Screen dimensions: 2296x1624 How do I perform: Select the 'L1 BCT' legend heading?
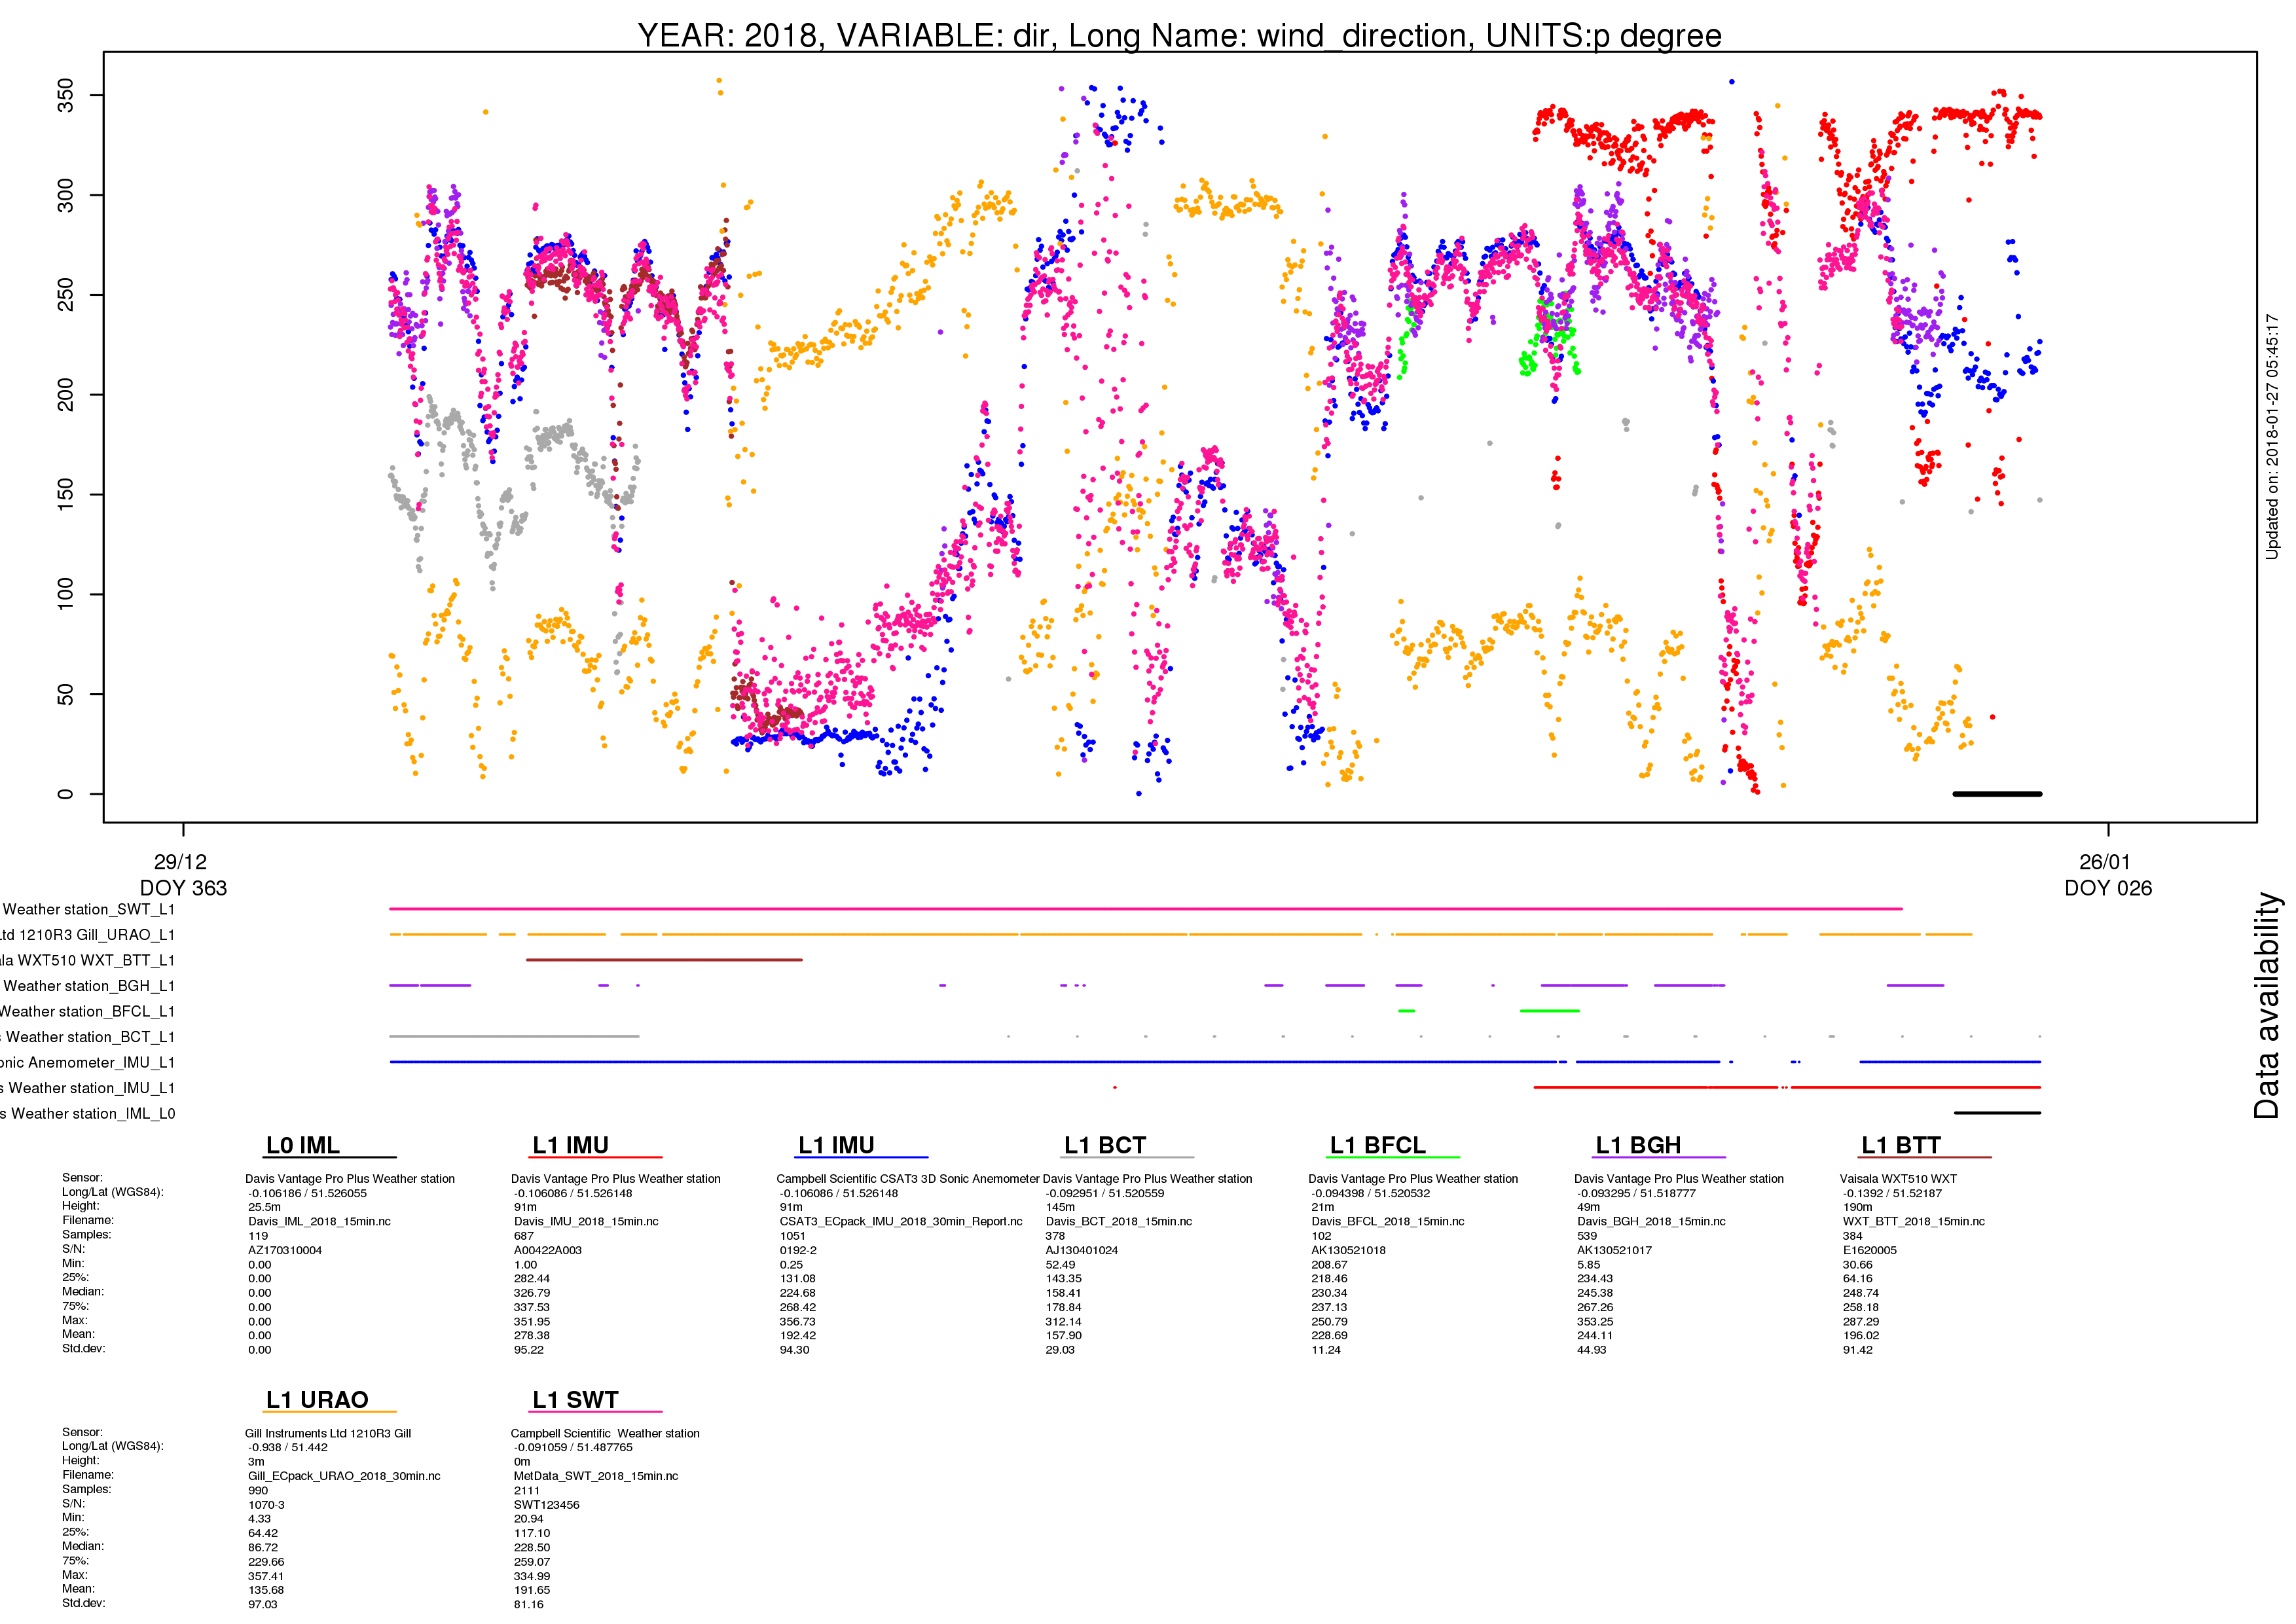pyautogui.click(x=1104, y=1145)
